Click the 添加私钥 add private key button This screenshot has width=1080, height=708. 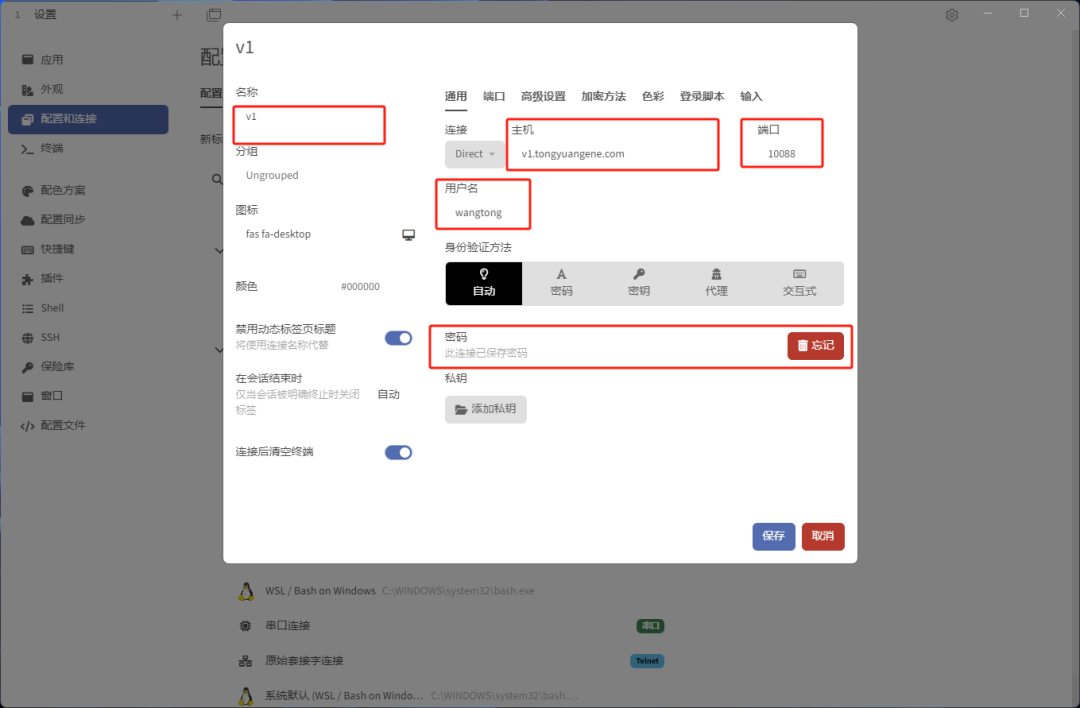[x=486, y=409]
